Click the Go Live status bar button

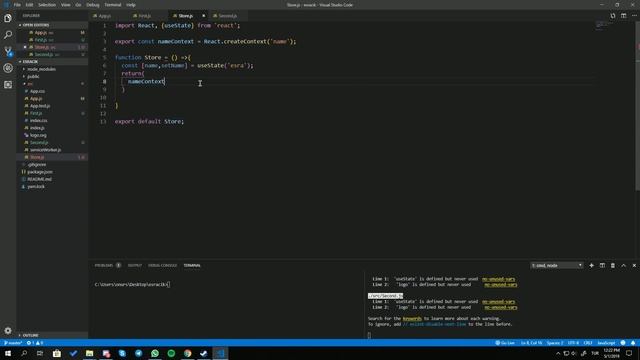pos(505,343)
